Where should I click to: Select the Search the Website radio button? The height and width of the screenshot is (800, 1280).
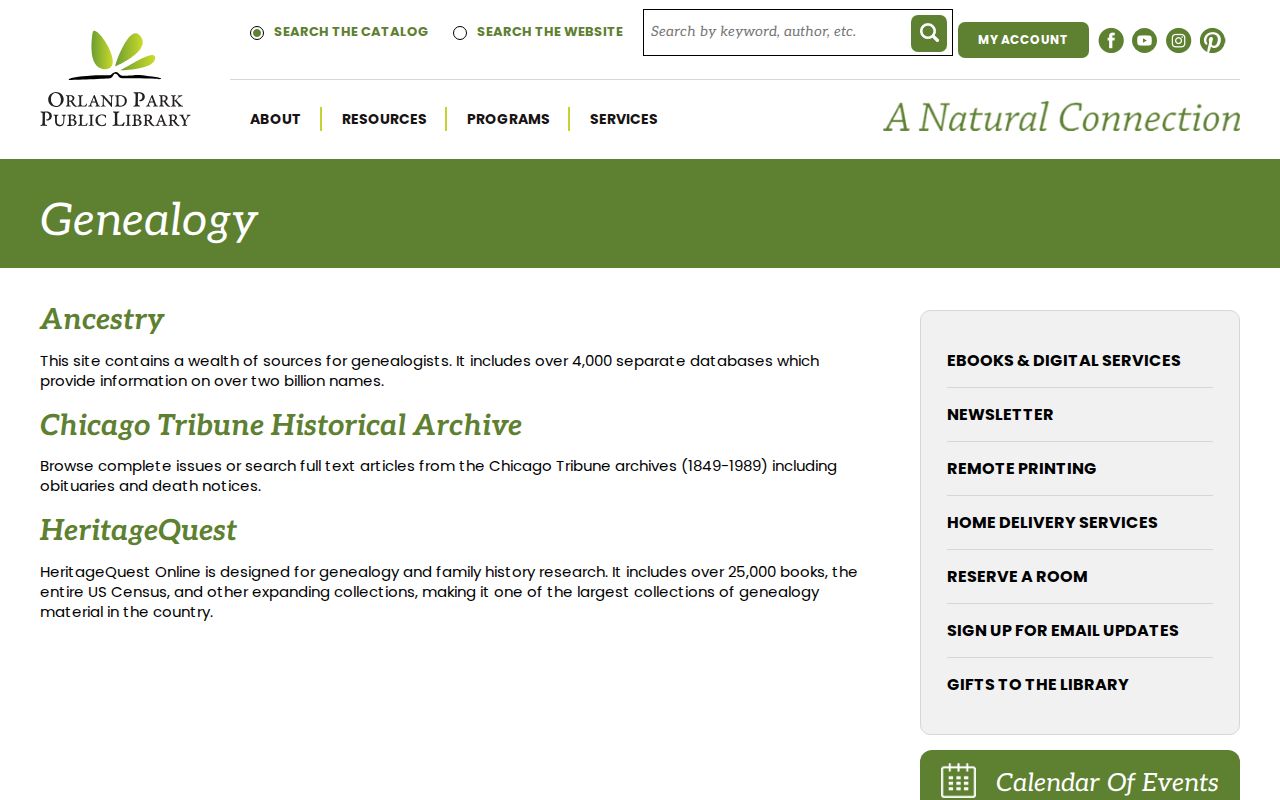[460, 33]
